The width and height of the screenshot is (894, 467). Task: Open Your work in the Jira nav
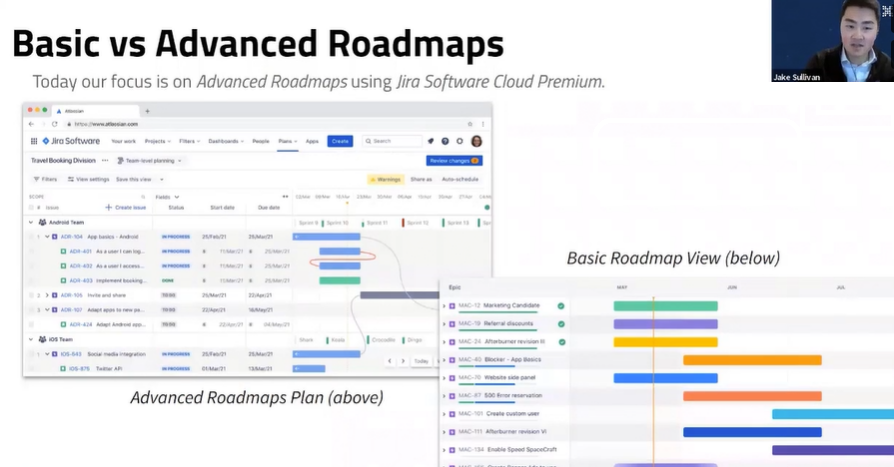pos(123,141)
